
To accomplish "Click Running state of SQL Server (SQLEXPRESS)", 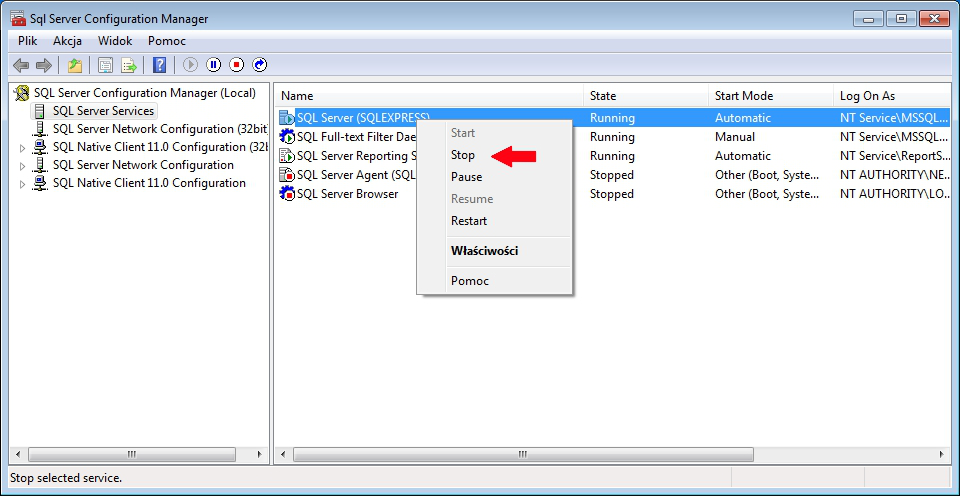I will point(612,118).
